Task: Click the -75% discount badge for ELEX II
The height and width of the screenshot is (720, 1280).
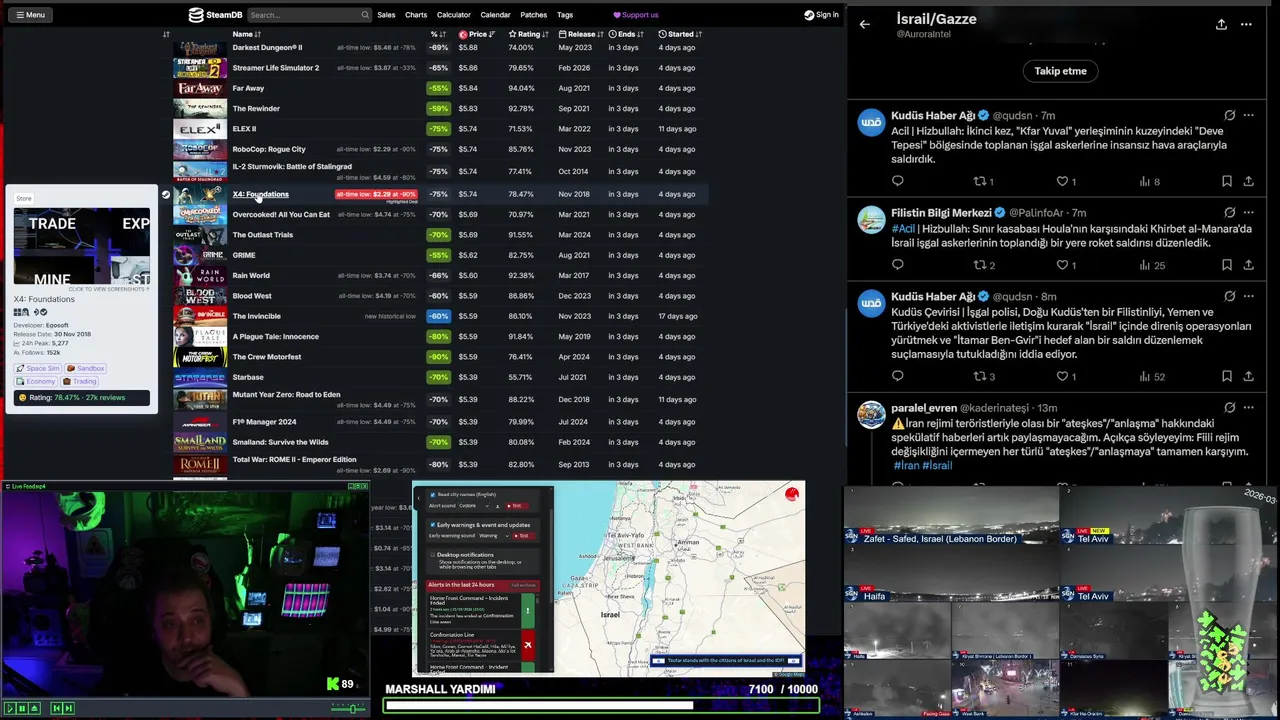Action: [x=438, y=128]
